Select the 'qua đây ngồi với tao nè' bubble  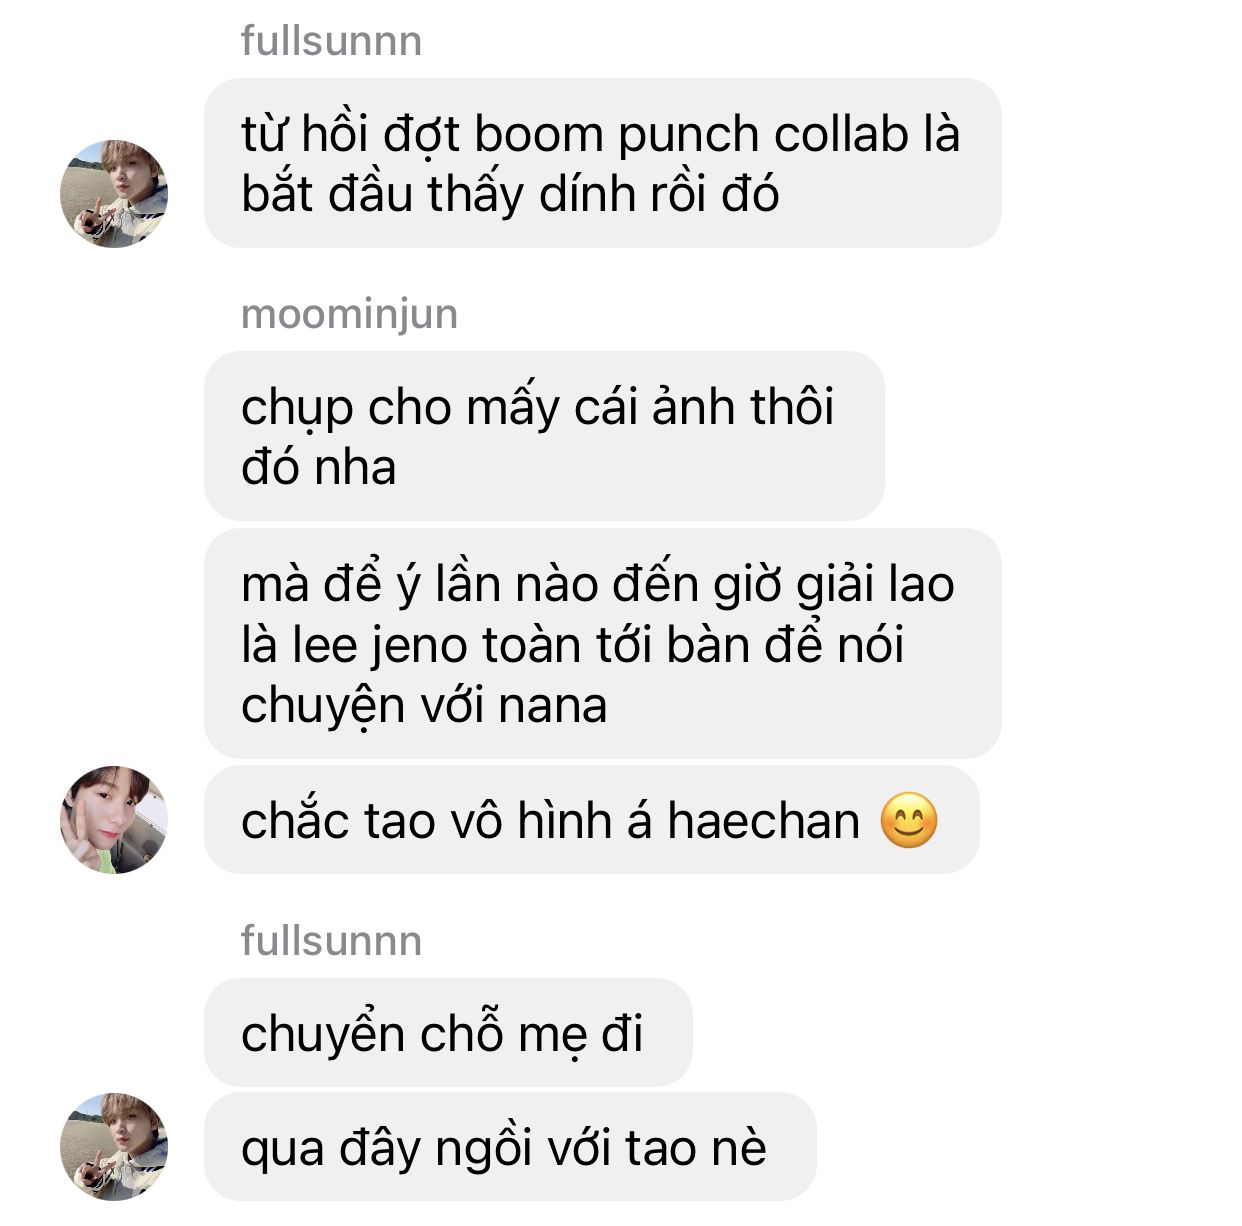point(510,1147)
